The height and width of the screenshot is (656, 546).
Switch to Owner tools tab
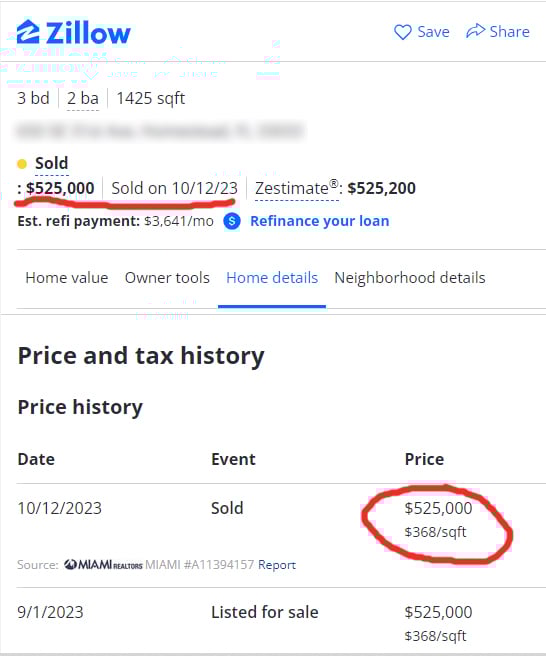click(167, 278)
